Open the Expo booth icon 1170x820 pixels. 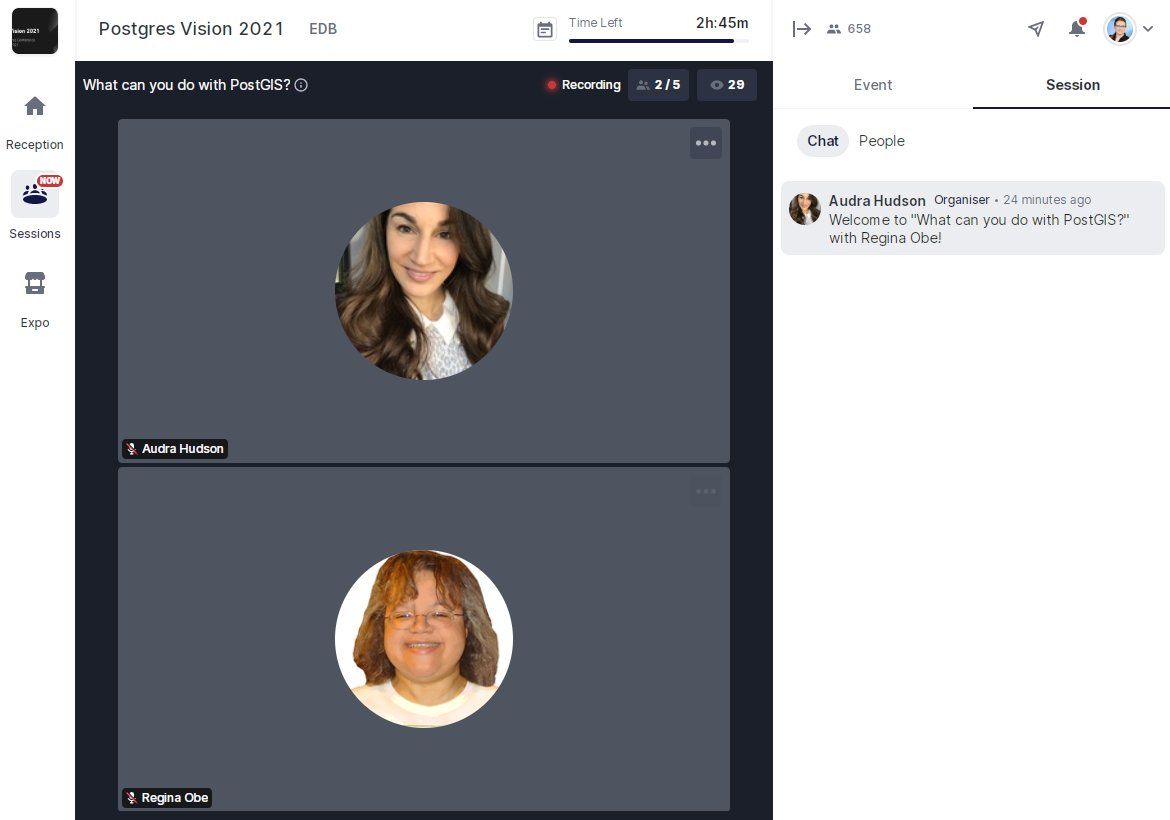point(34,284)
